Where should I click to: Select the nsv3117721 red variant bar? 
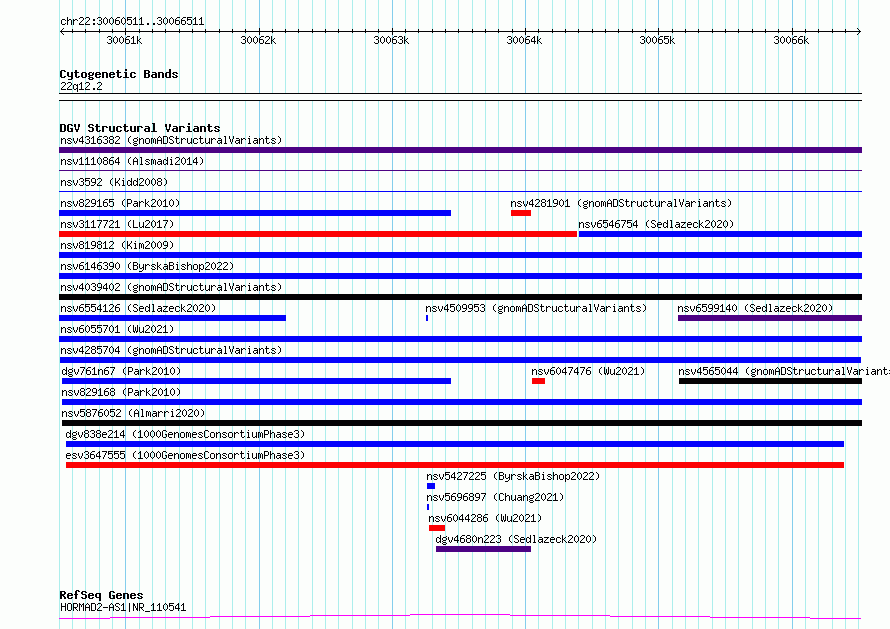(x=318, y=234)
